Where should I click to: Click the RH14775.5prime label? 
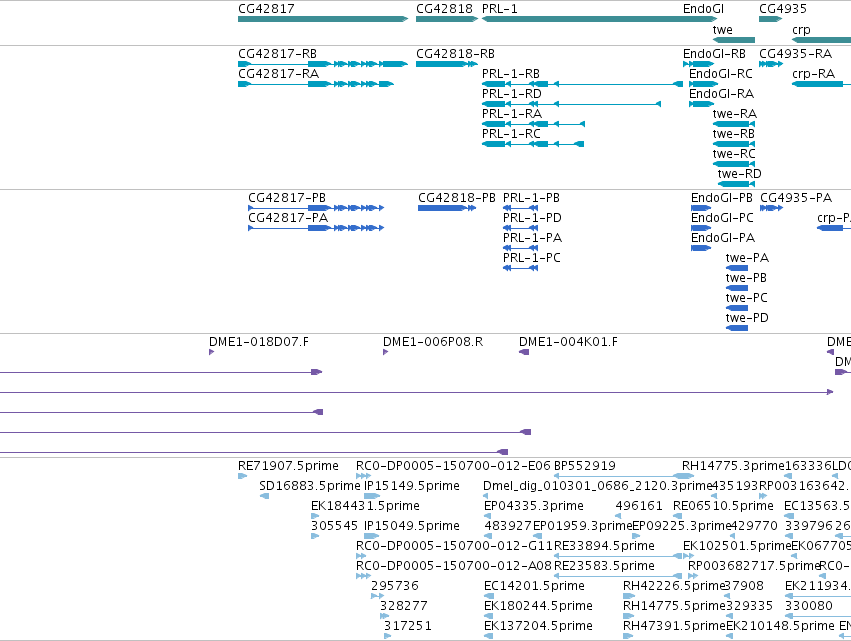[675, 606]
